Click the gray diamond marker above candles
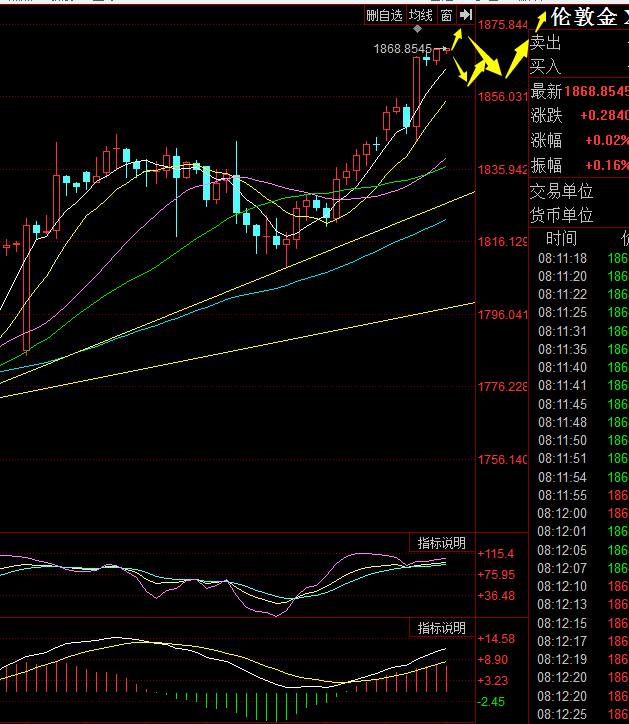 417,28
